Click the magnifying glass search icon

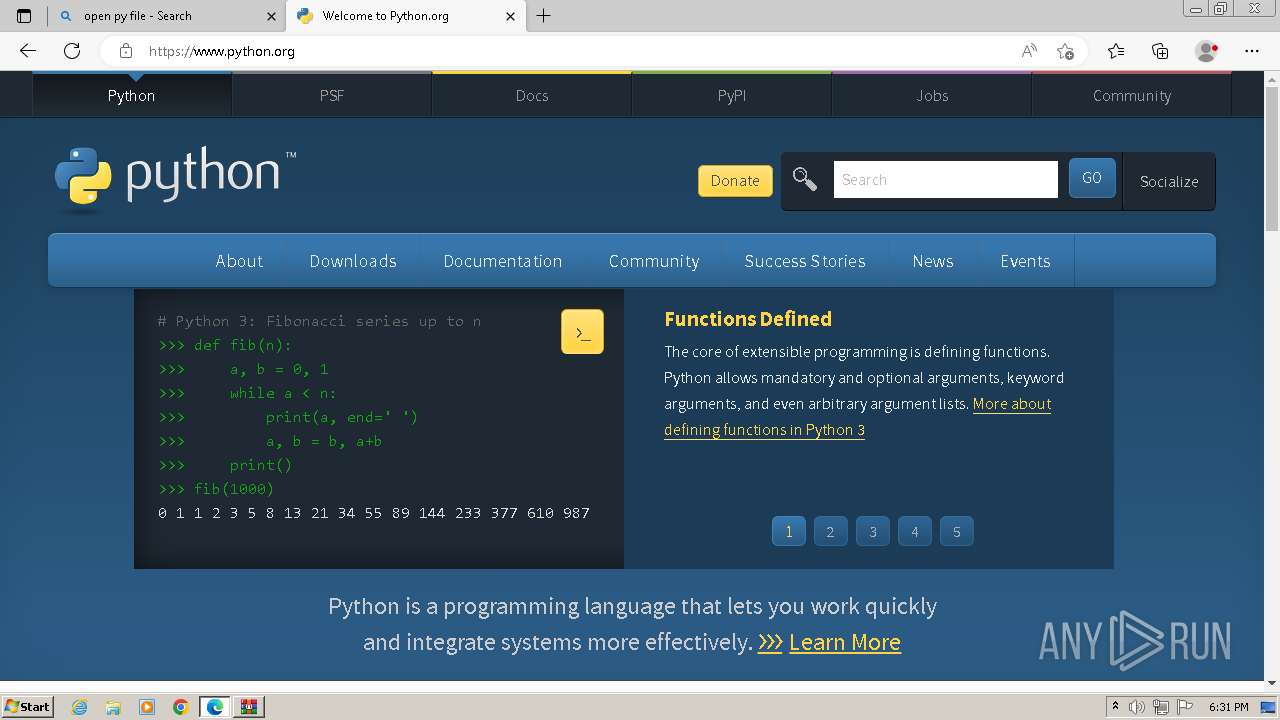click(805, 179)
